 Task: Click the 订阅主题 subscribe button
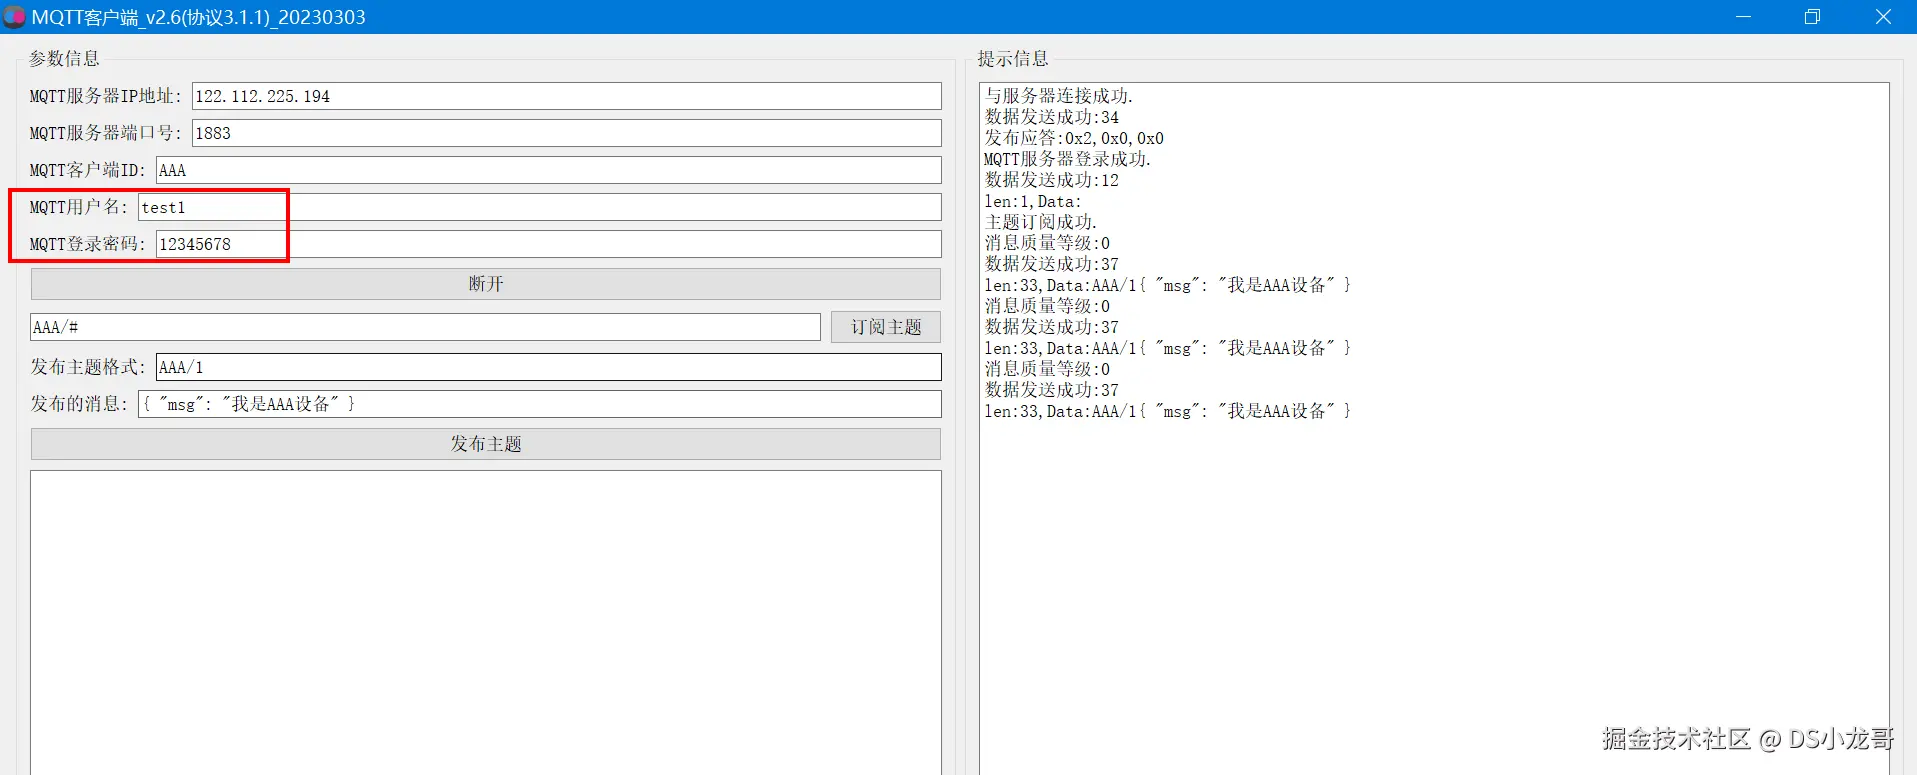tap(886, 327)
